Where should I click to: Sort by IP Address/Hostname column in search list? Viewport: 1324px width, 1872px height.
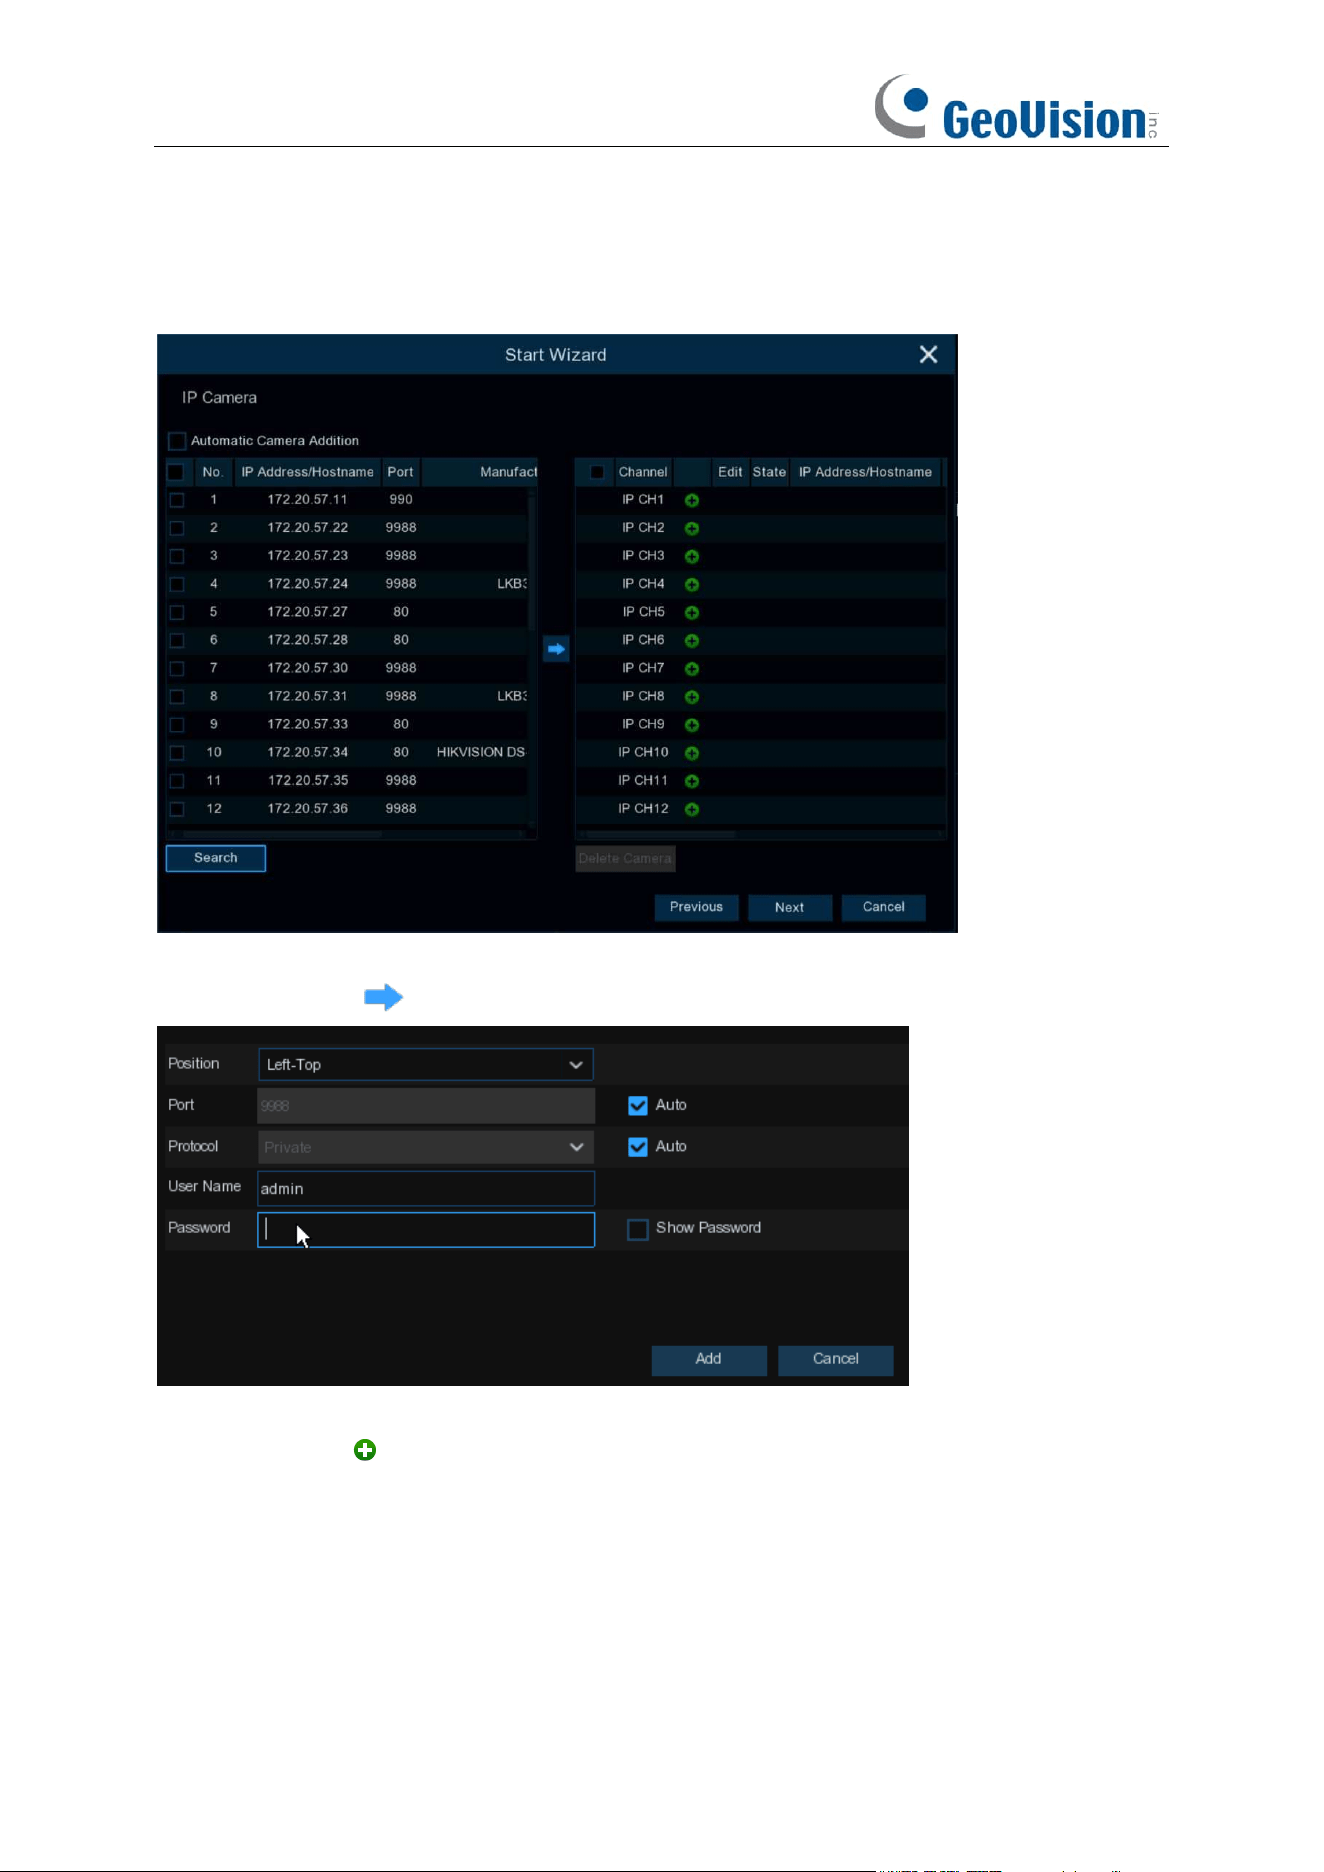click(307, 472)
